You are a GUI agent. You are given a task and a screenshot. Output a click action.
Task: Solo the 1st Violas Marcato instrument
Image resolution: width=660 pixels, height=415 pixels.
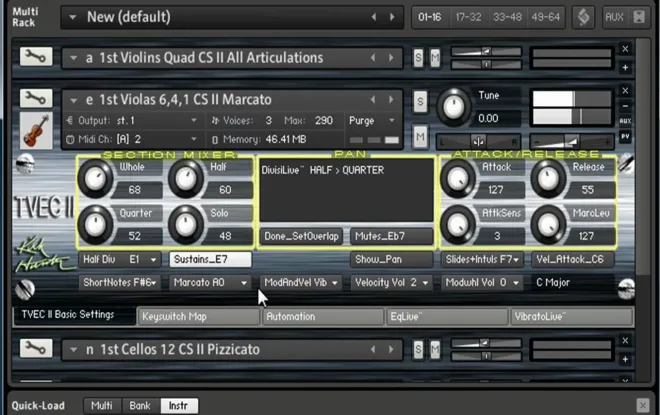[x=420, y=101]
